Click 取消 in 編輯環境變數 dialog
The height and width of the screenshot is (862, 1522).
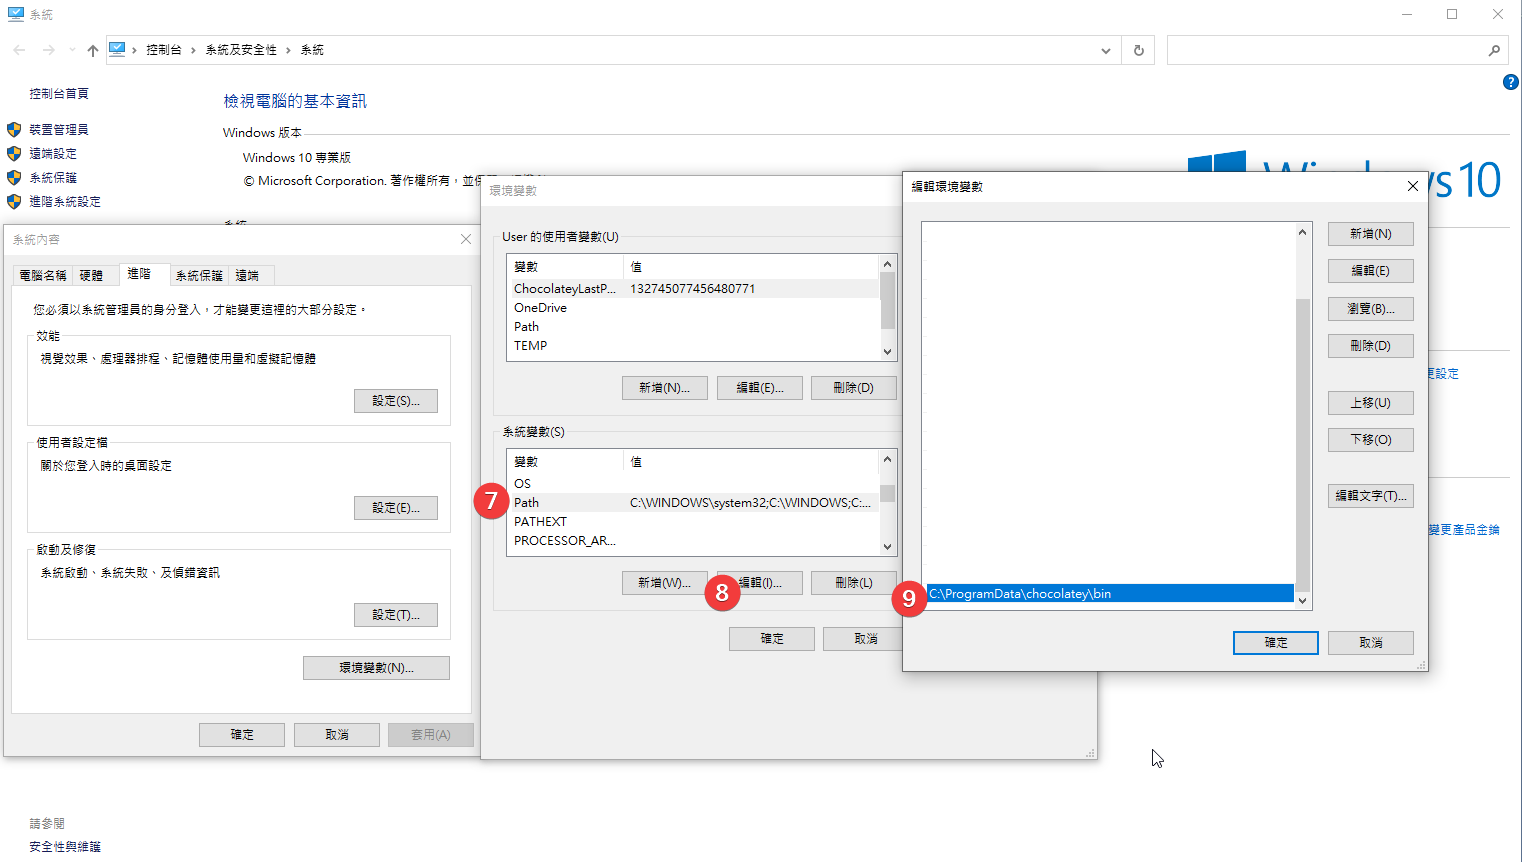1371,643
